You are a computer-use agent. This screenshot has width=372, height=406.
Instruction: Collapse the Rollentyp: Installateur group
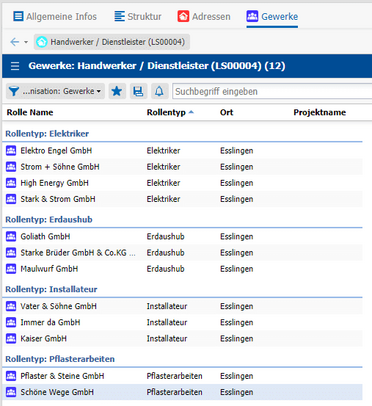[x=51, y=289]
